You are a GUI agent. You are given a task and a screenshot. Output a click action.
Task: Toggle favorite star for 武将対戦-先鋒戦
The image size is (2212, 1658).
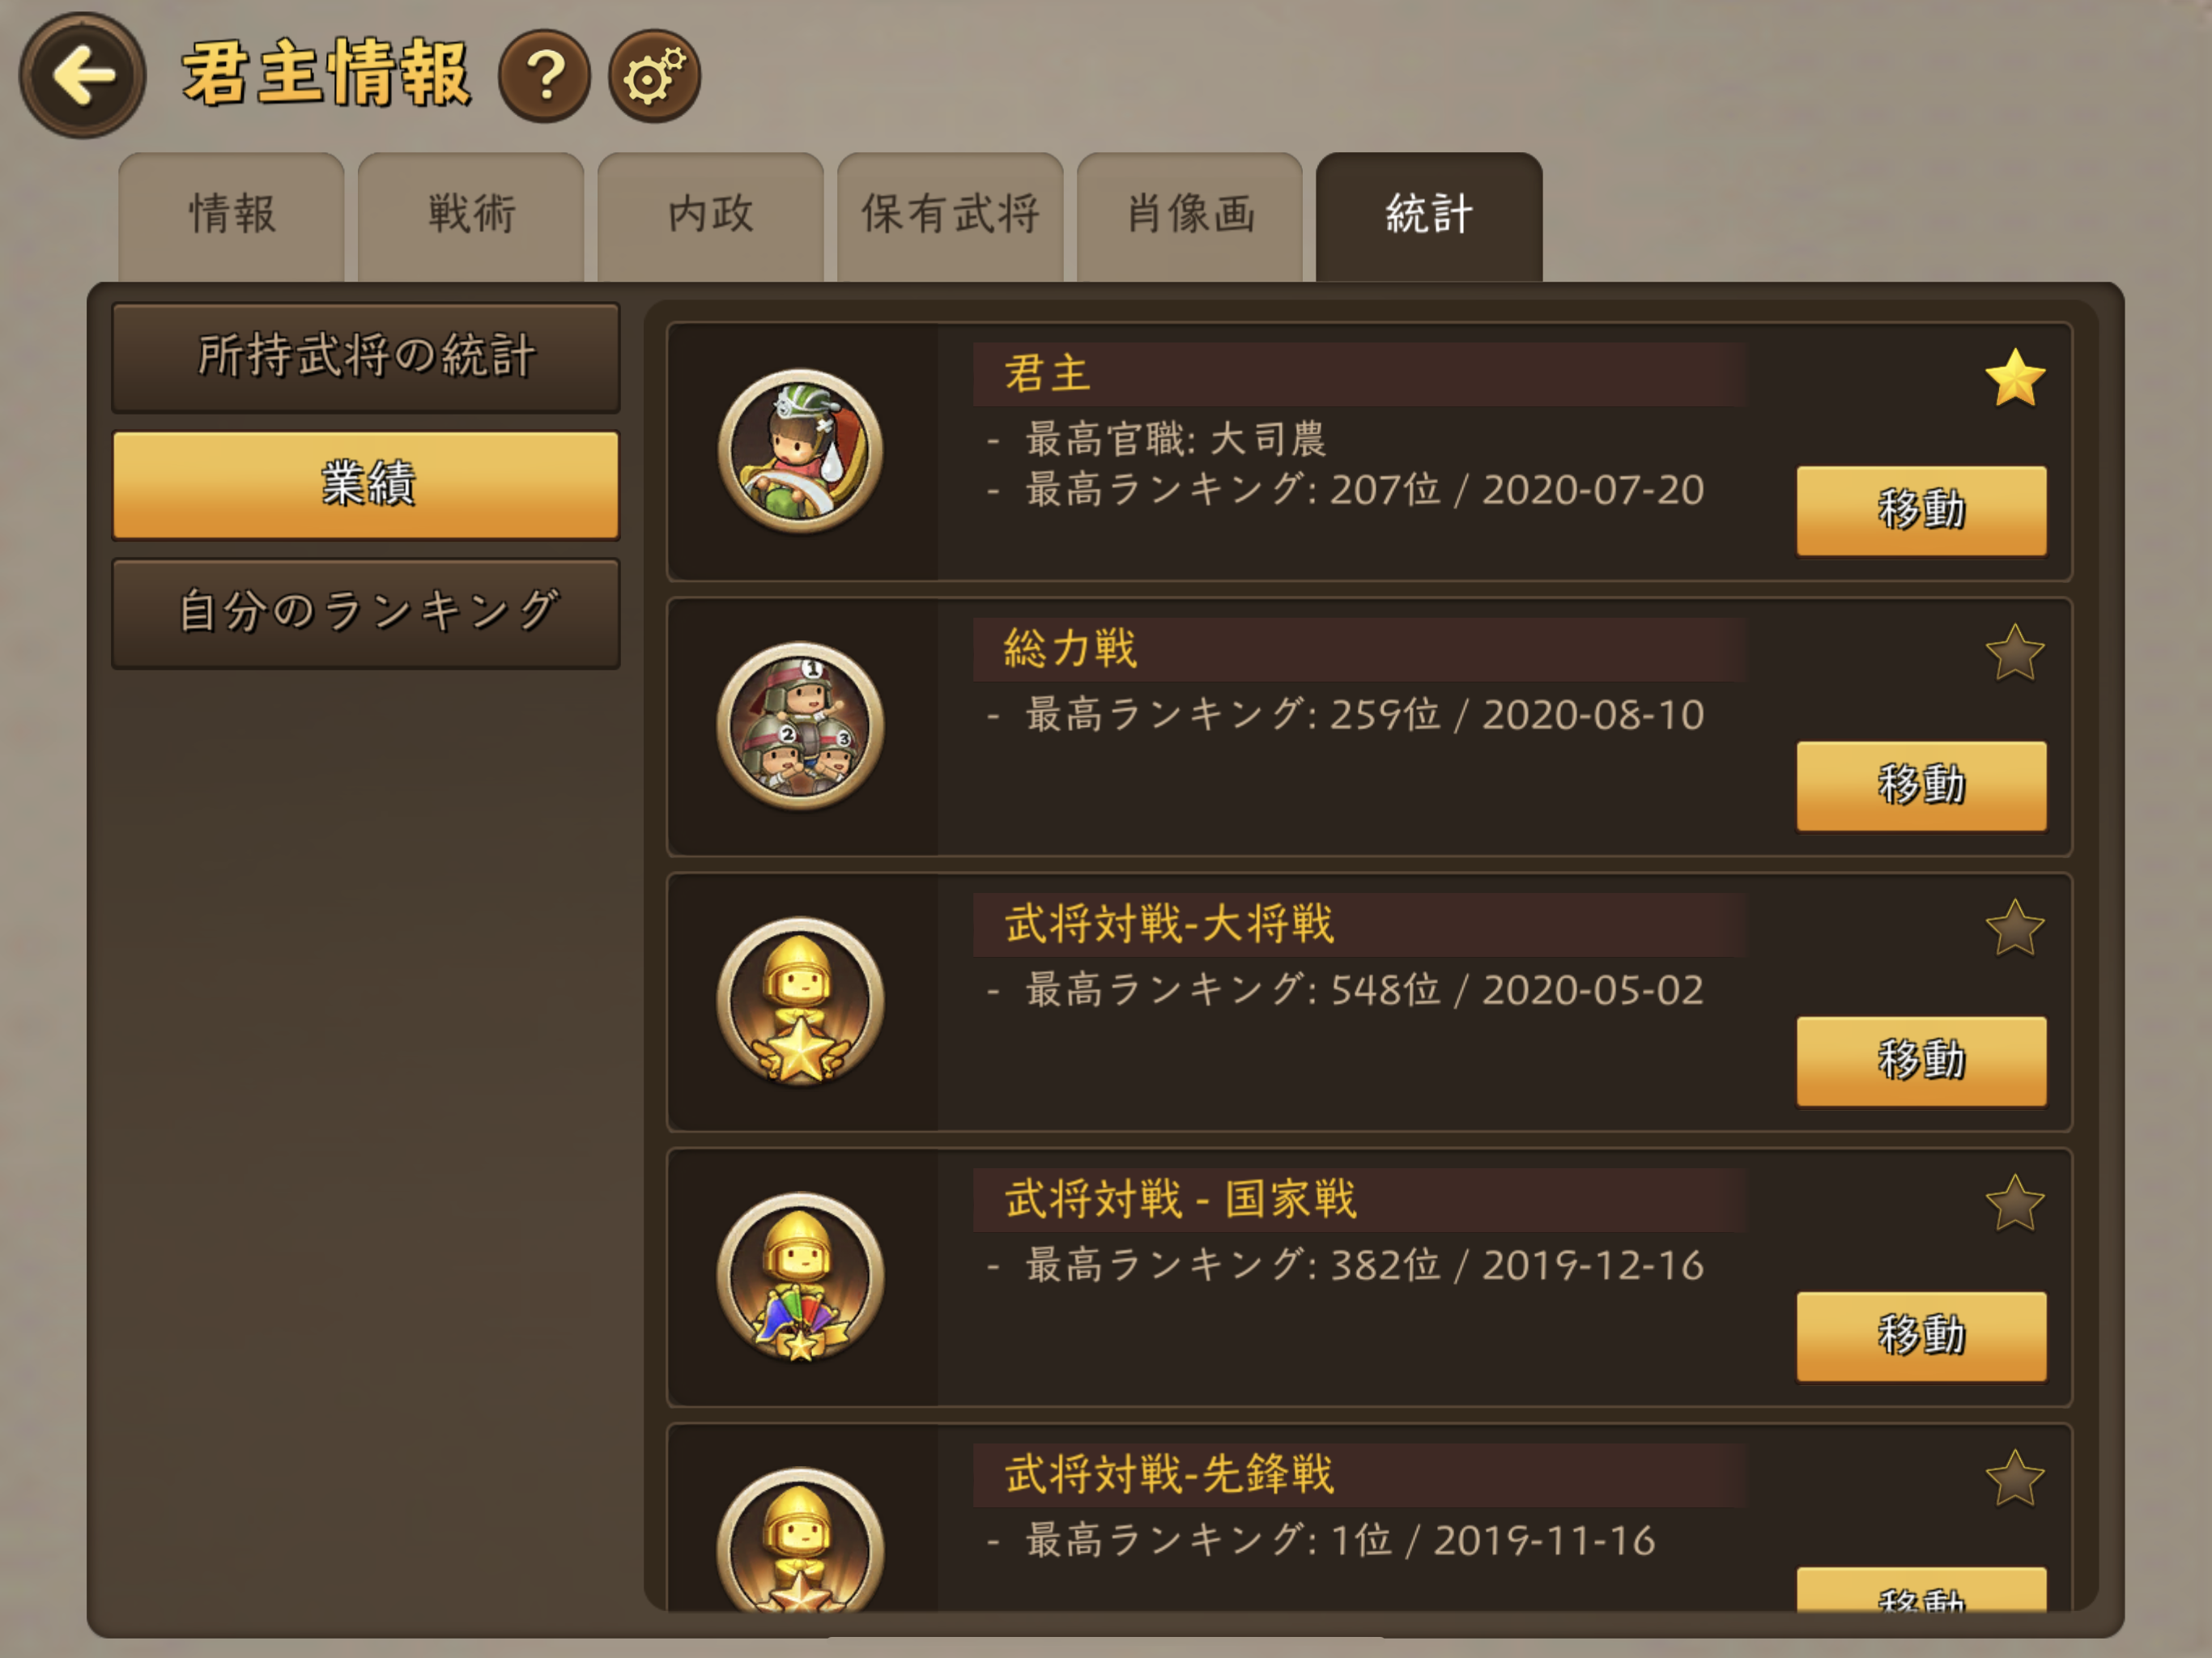point(2014,1478)
